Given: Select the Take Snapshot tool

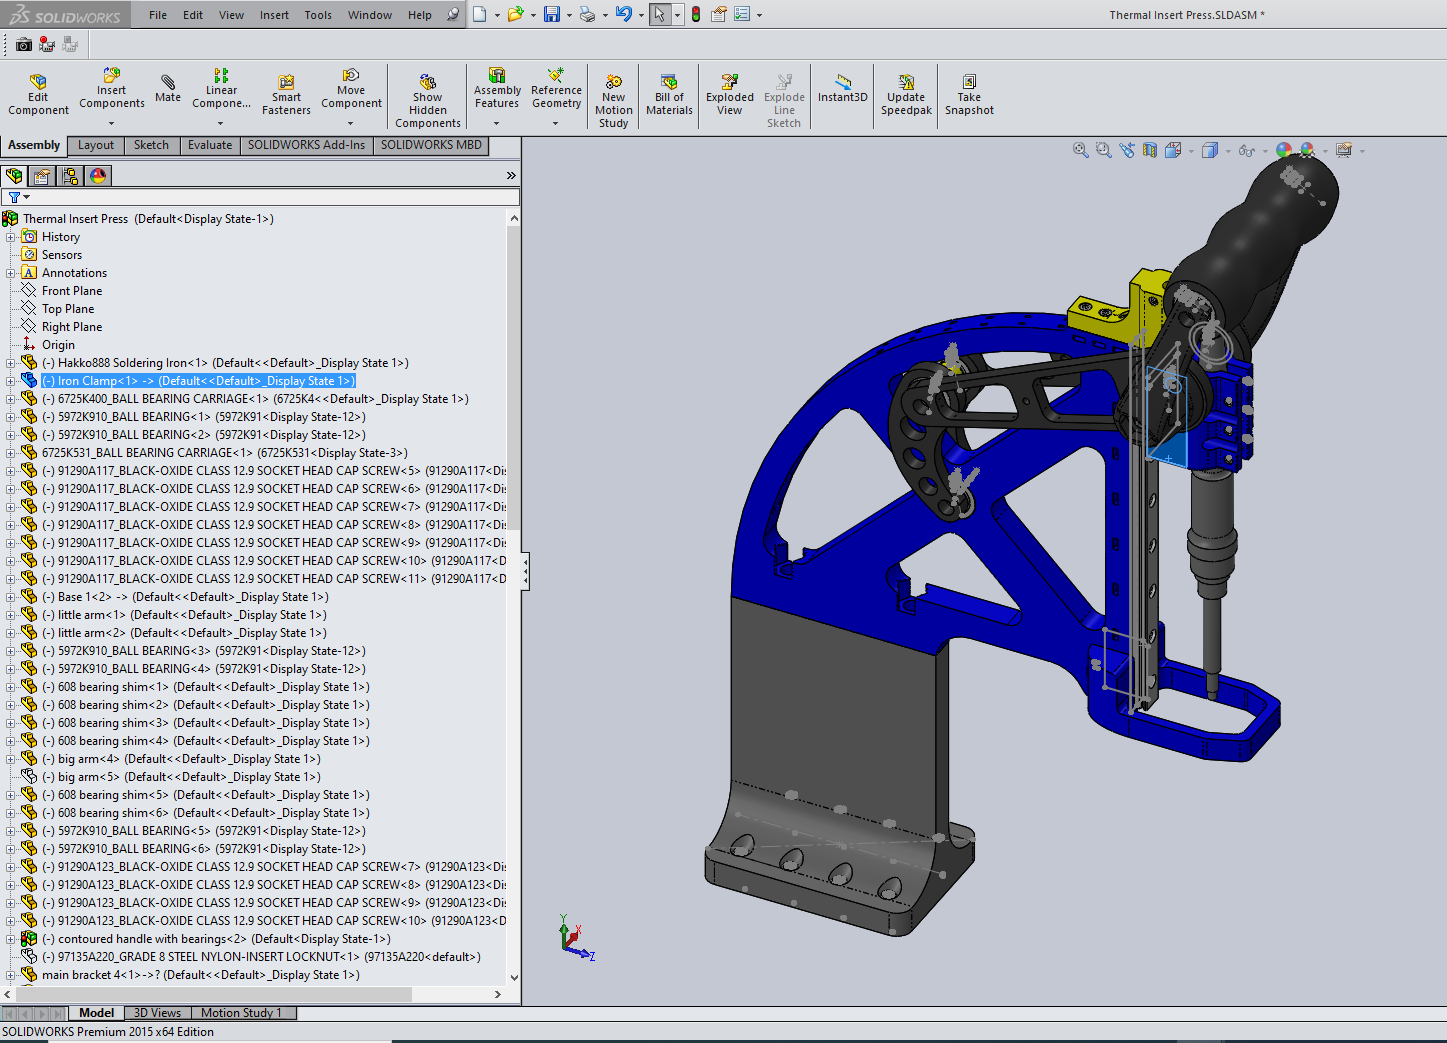Looking at the screenshot, I should tap(968, 95).
